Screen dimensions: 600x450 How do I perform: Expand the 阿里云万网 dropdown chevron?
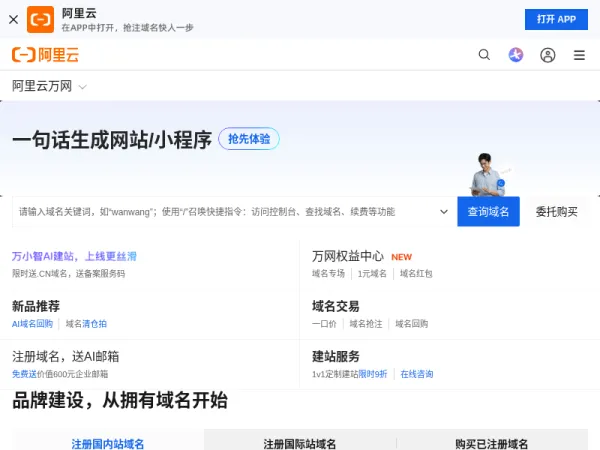pyautogui.click(x=82, y=87)
